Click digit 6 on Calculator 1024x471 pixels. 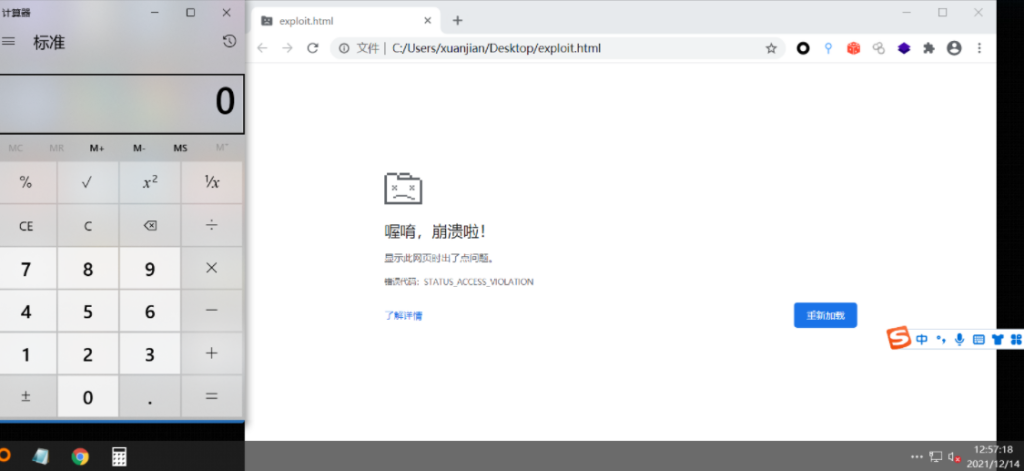pos(150,311)
